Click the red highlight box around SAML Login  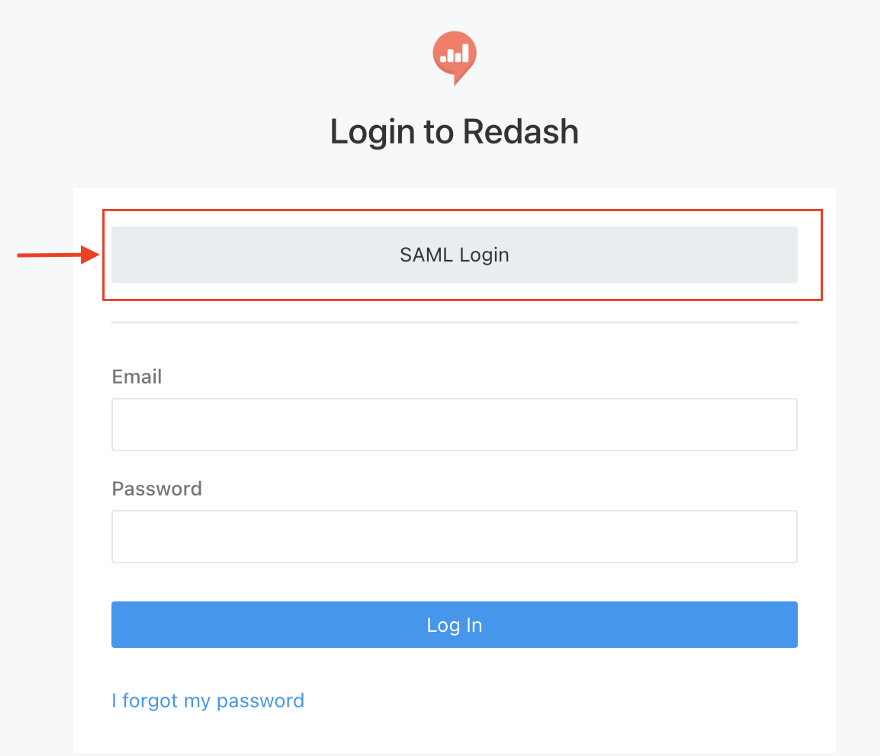tap(462, 211)
